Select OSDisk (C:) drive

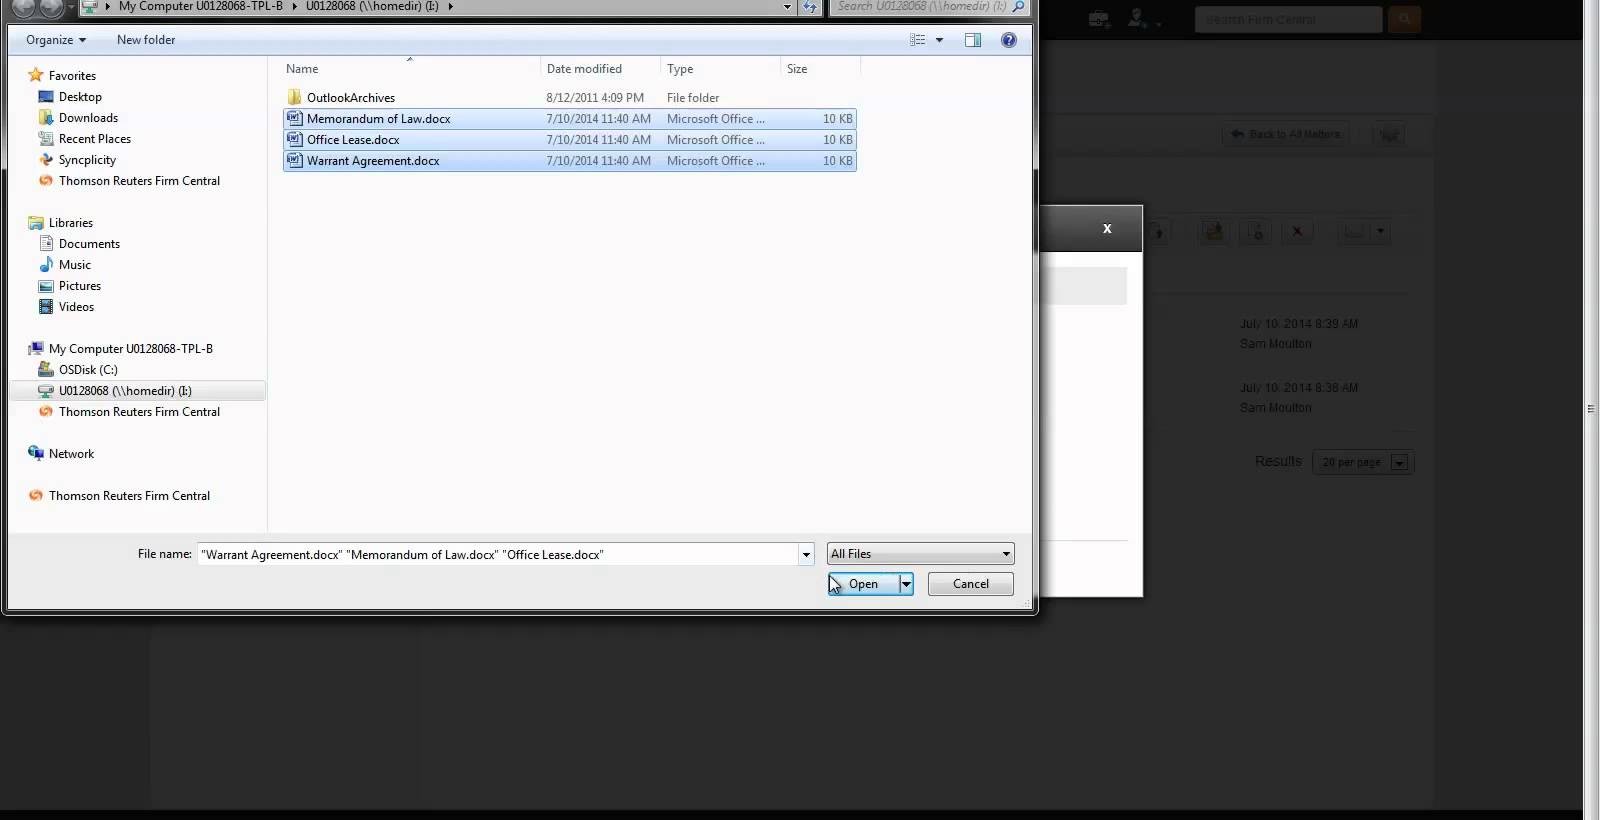tap(88, 370)
